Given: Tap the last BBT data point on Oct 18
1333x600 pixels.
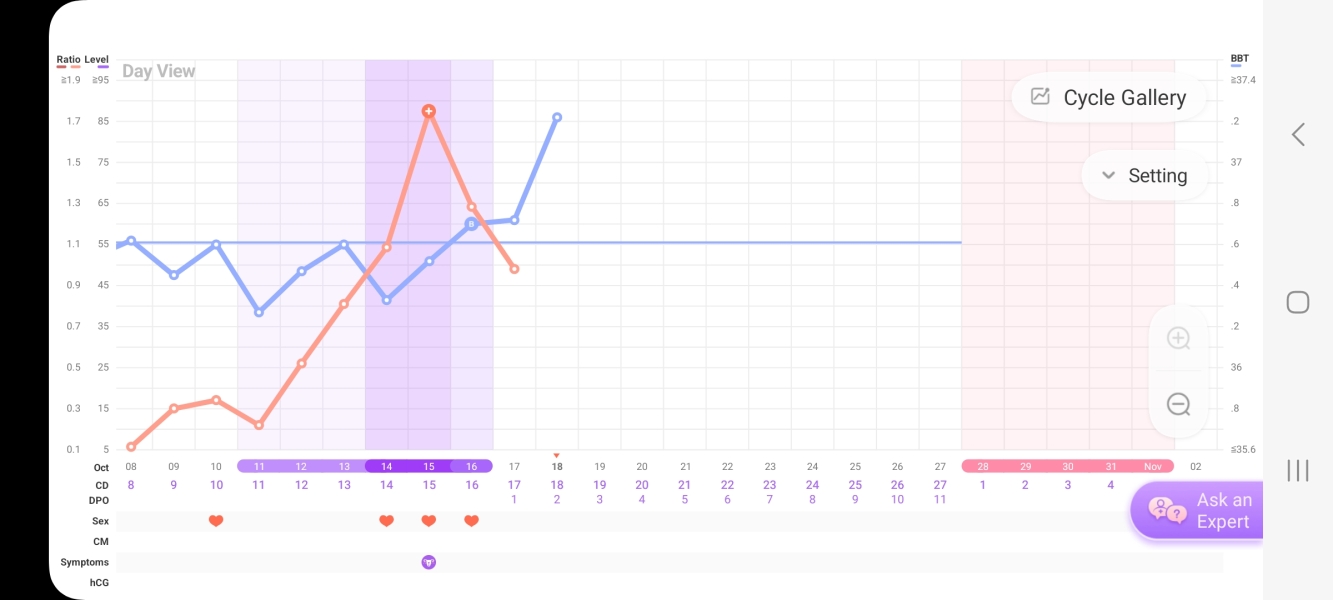Looking at the screenshot, I should point(557,117).
